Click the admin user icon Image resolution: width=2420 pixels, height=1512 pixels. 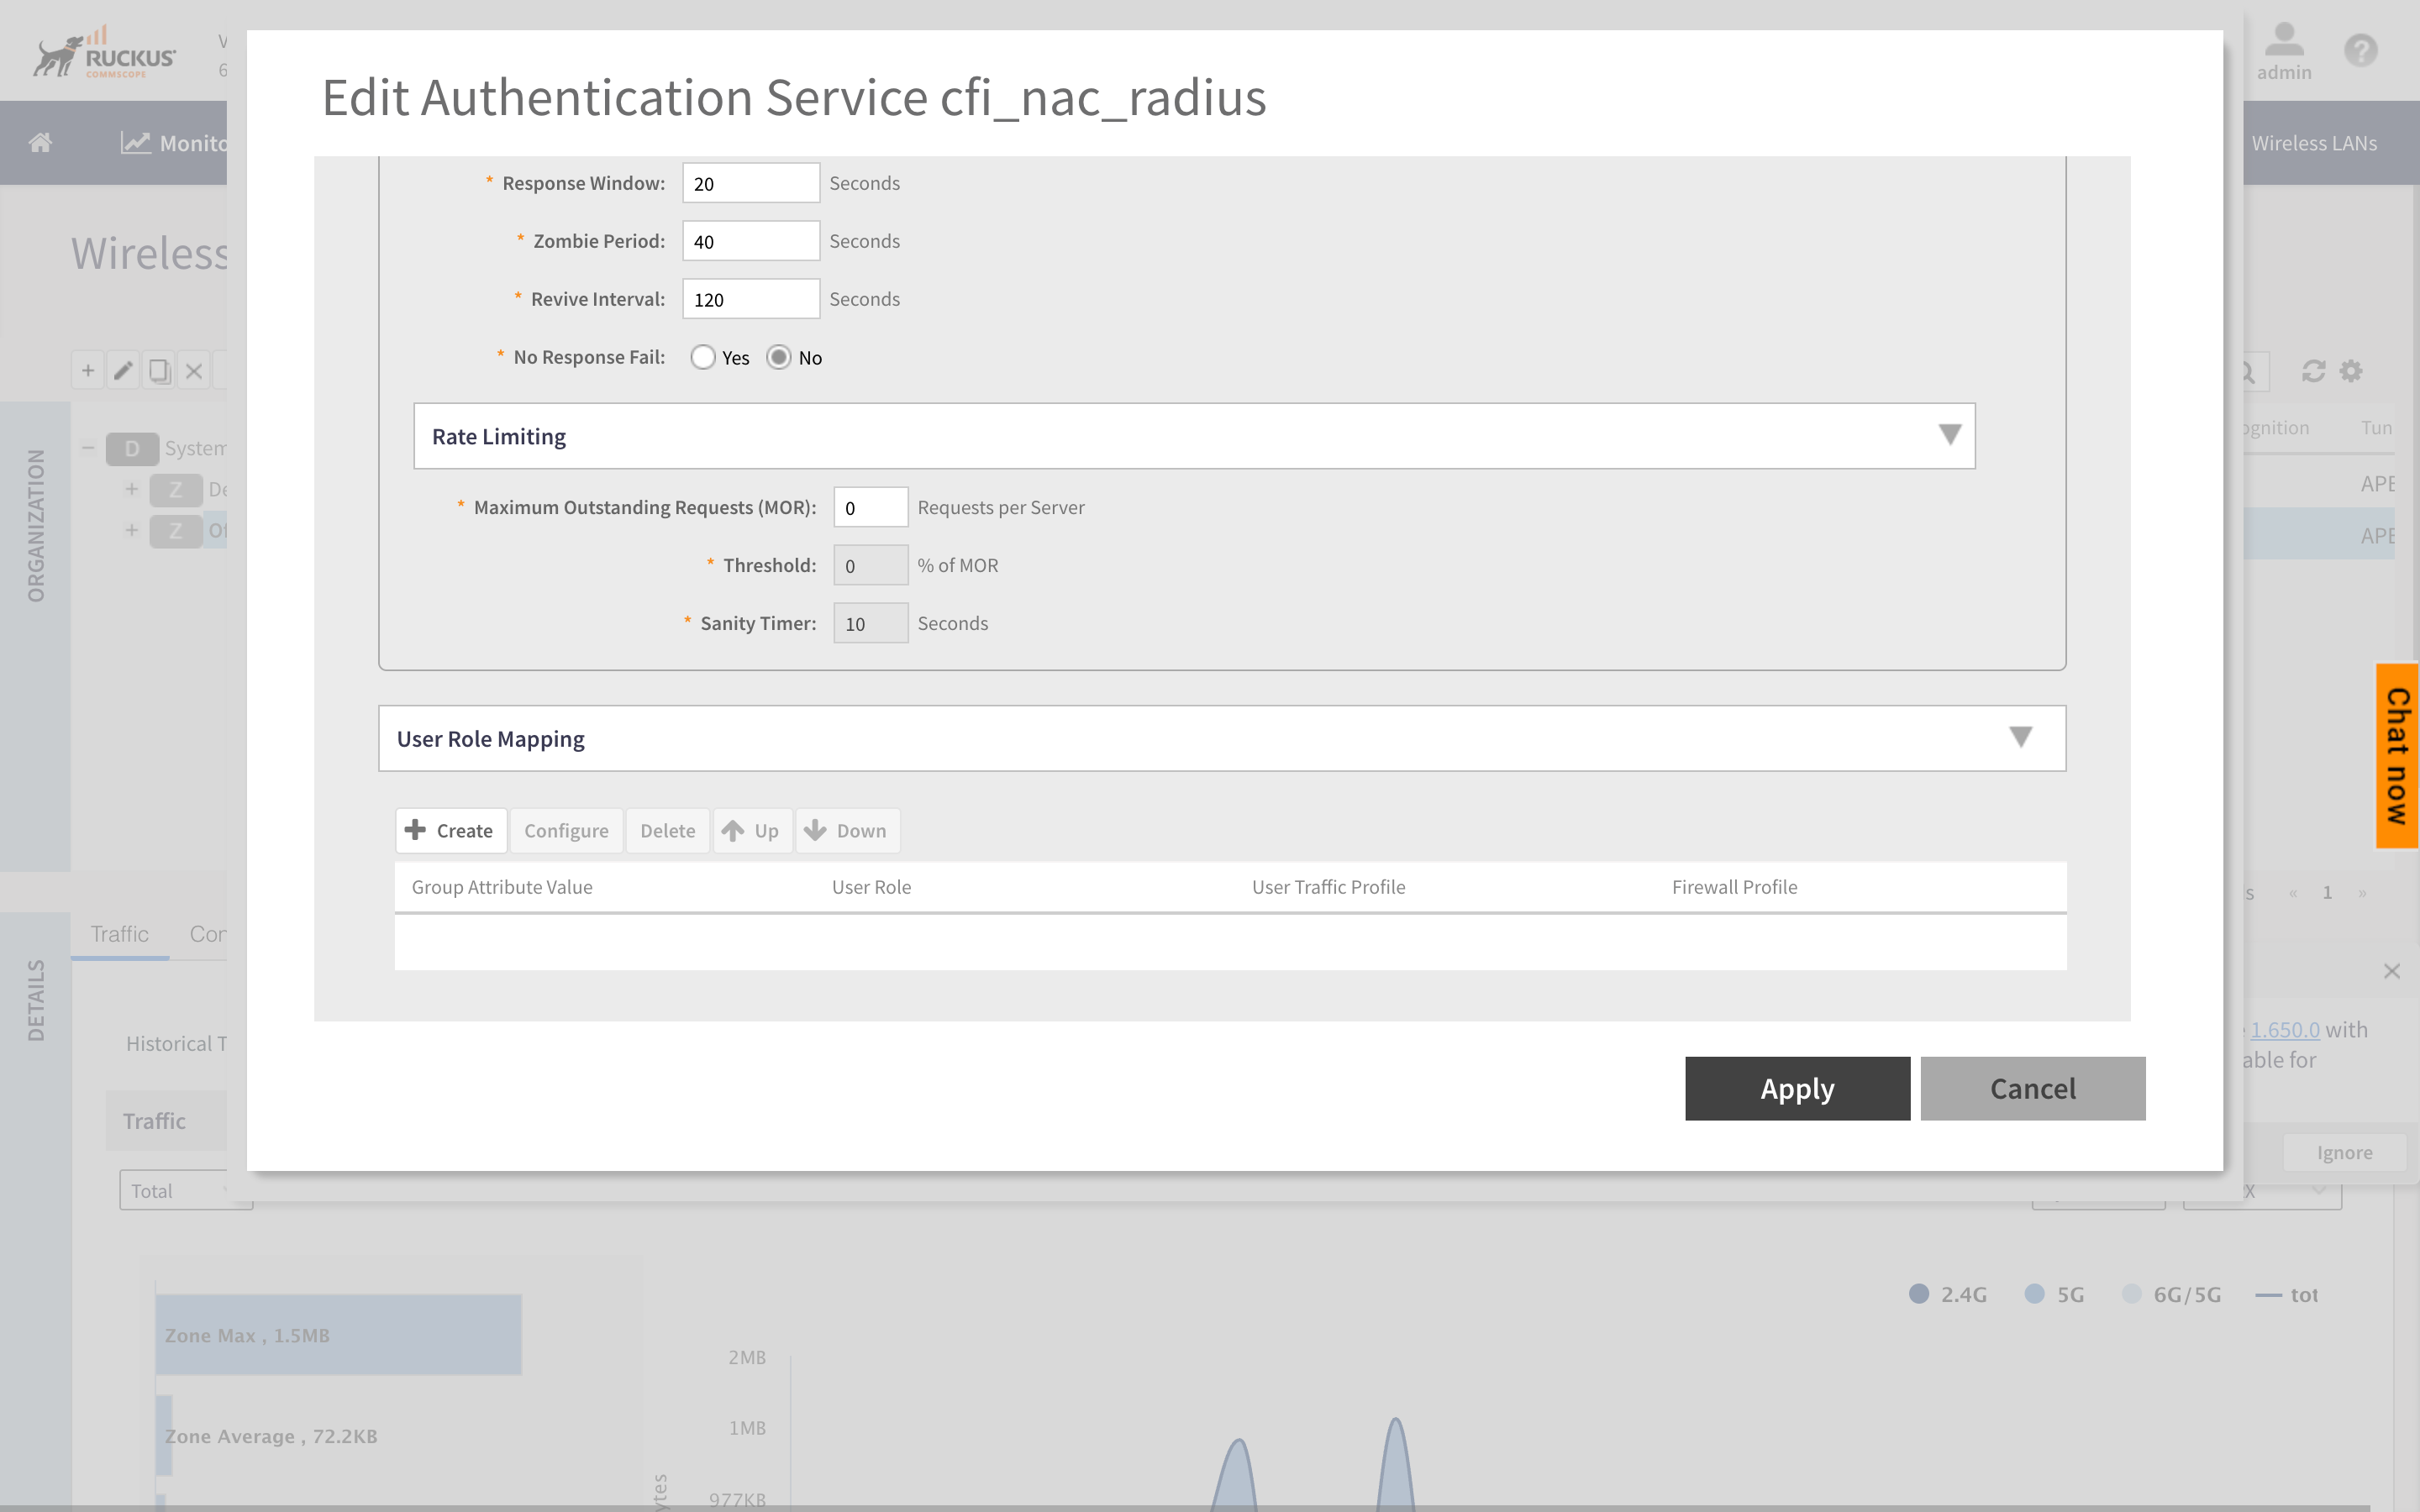(2284, 43)
